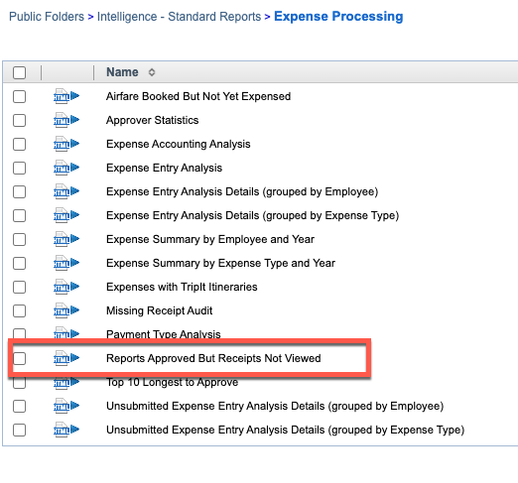Click HTML run icon for Expenses with TripIt Itineraries
Screen dimensions: 518x483
coord(66,287)
